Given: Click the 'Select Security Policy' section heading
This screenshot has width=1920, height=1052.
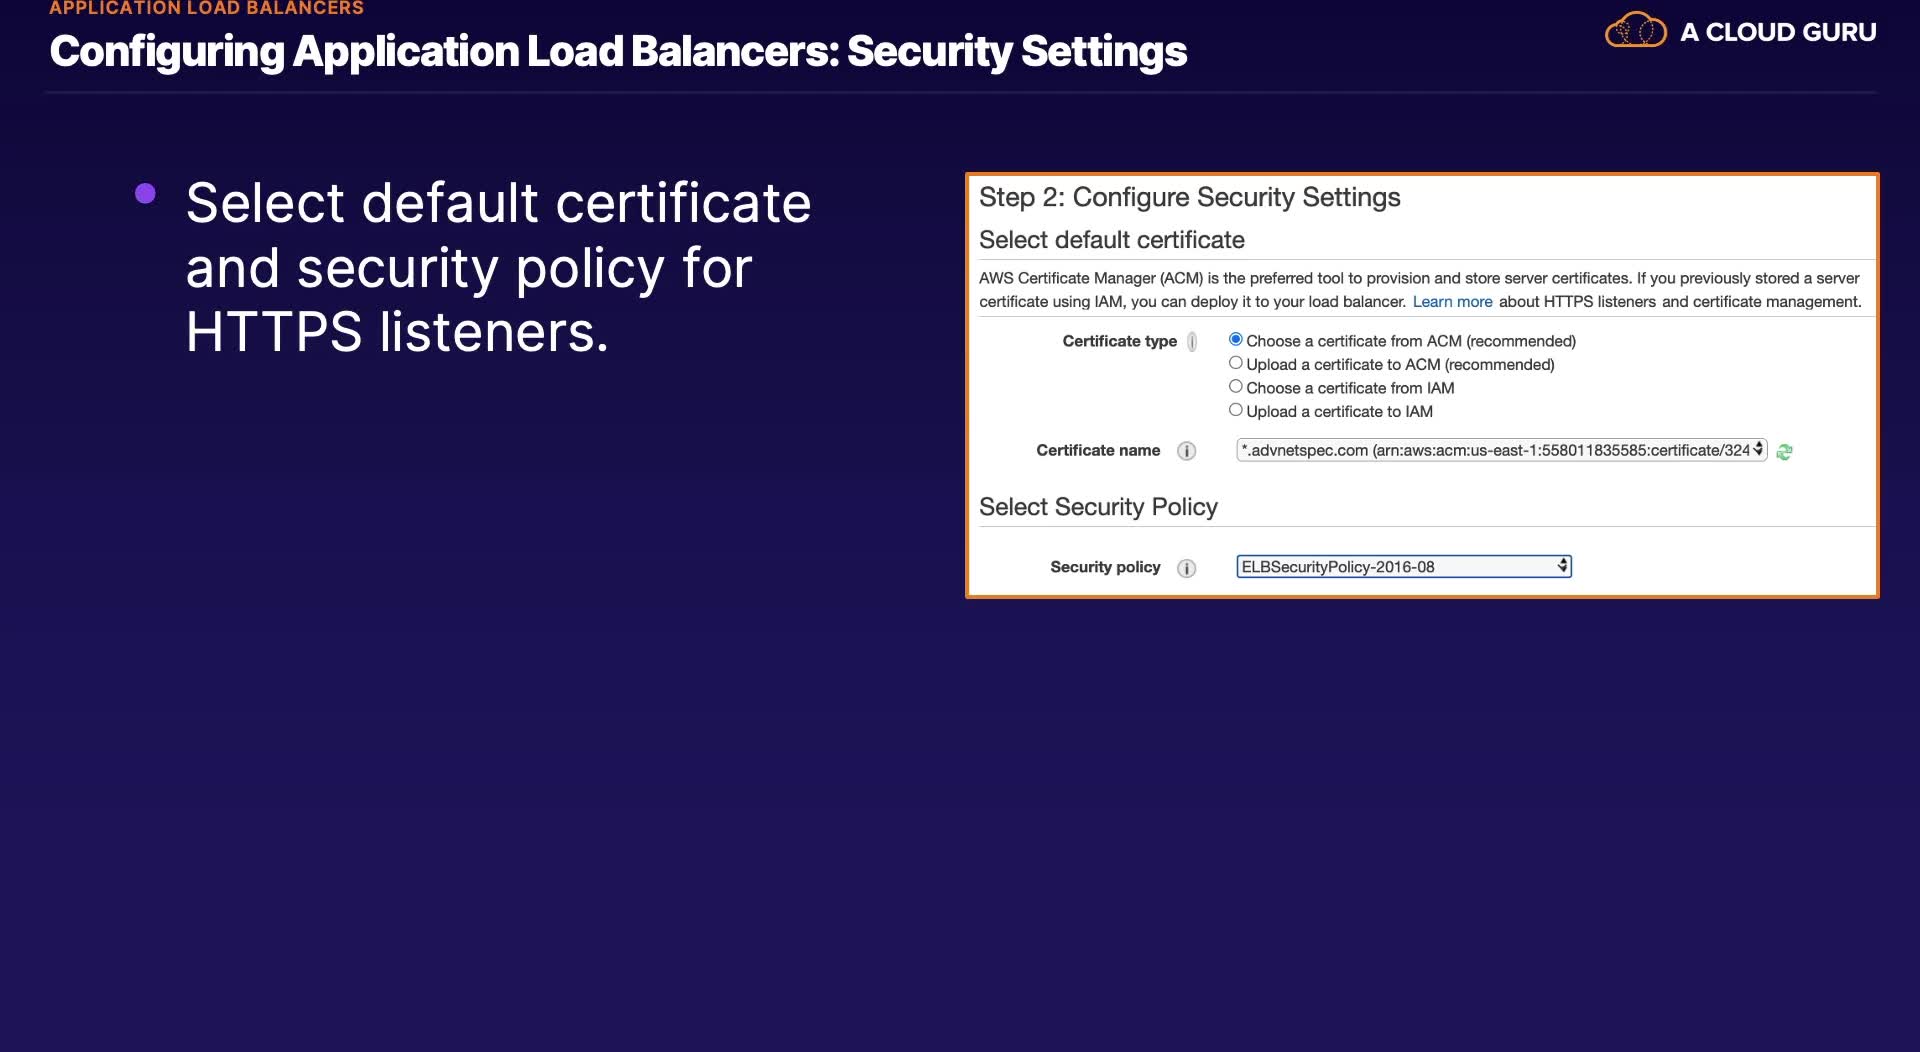Looking at the screenshot, I should [x=1098, y=507].
